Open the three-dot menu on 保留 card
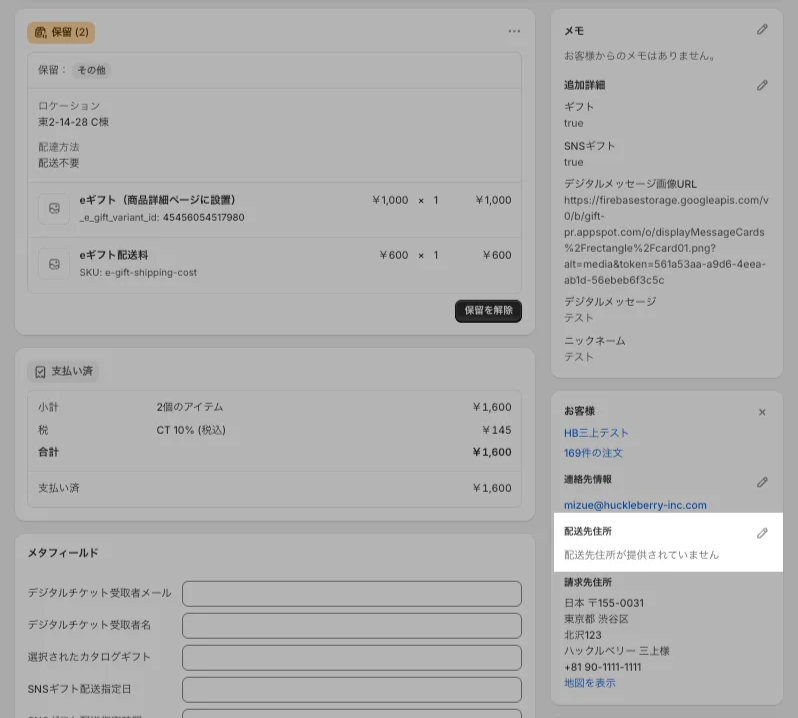Screen dimensions: 798x718 [514, 32]
